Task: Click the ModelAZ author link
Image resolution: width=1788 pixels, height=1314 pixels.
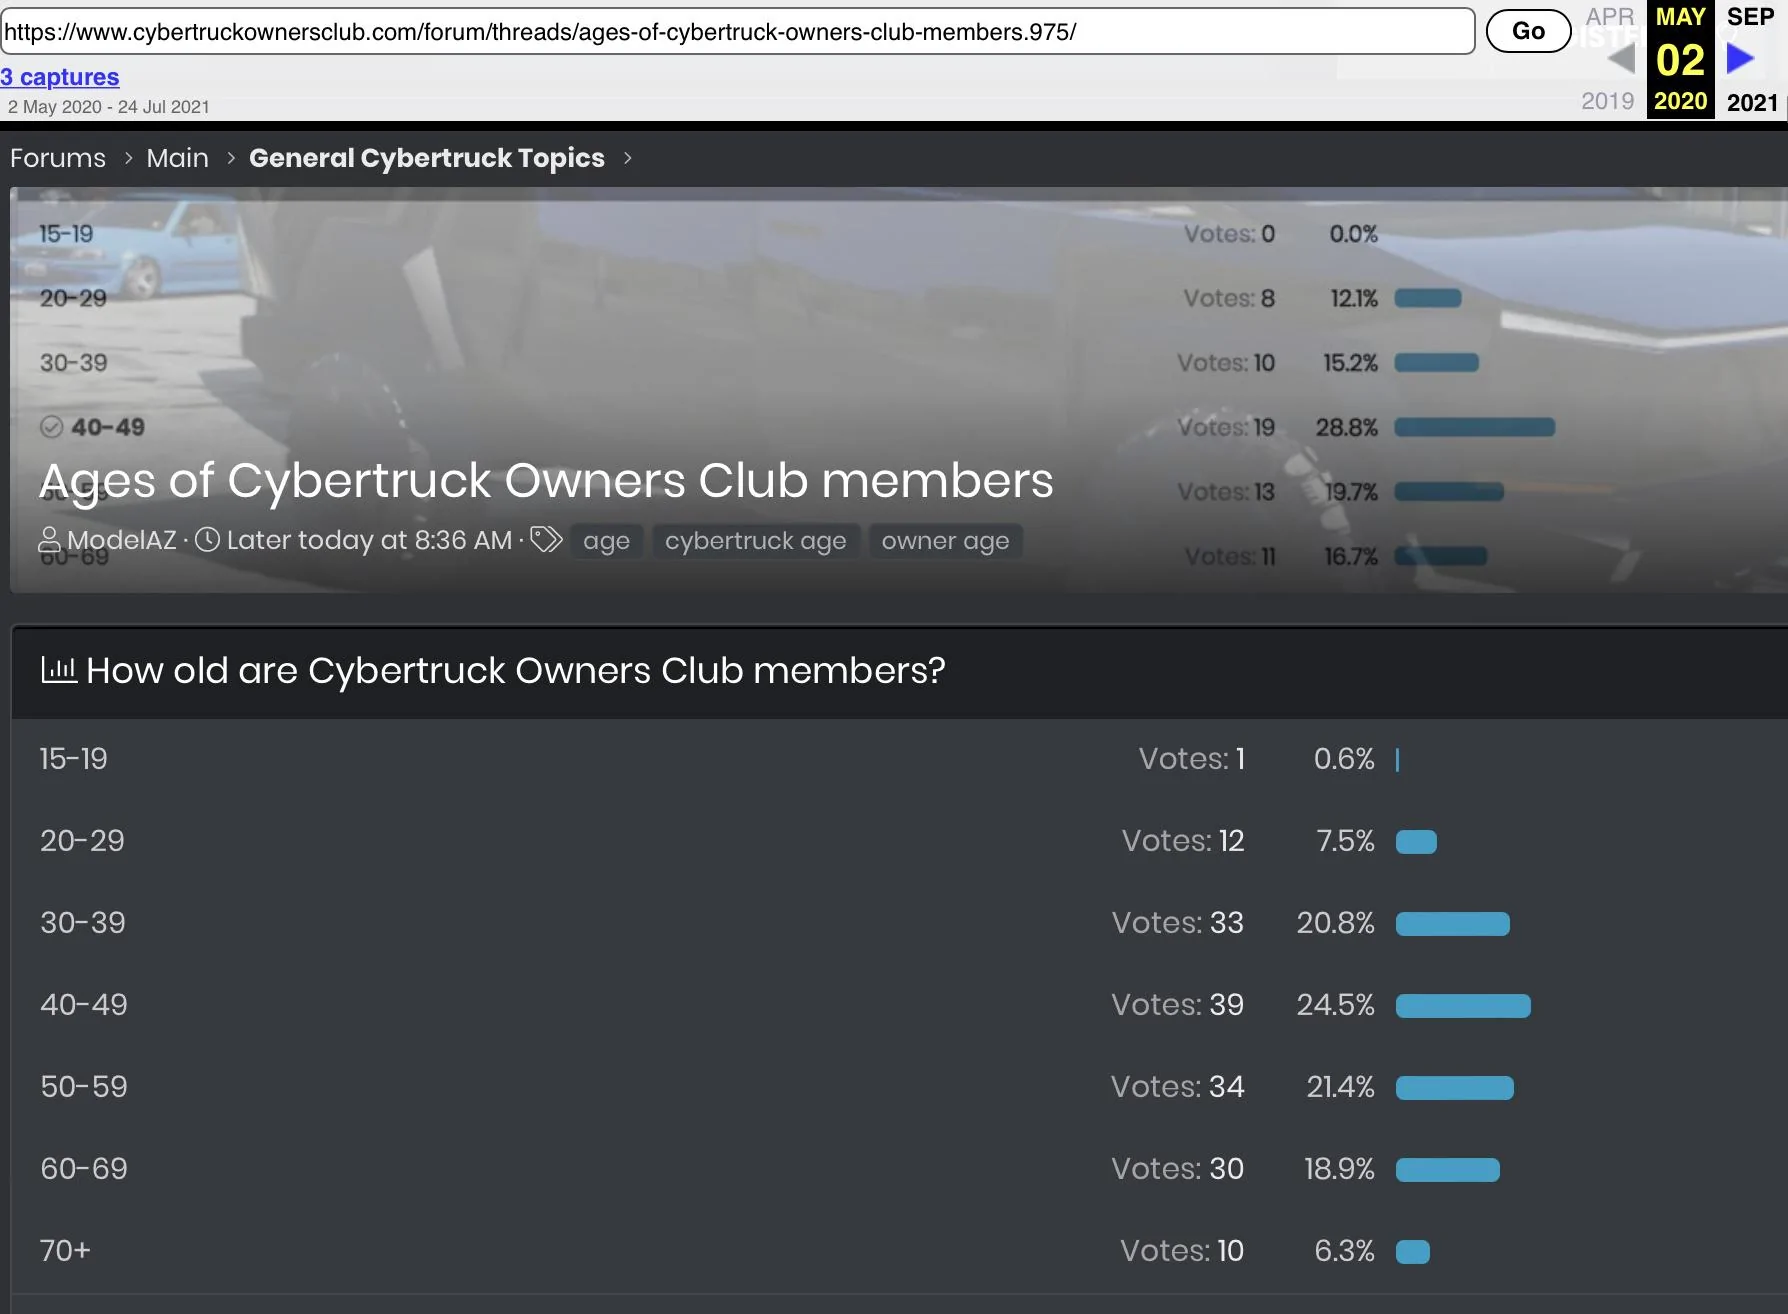Action: pyautogui.click(x=121, y=540)
